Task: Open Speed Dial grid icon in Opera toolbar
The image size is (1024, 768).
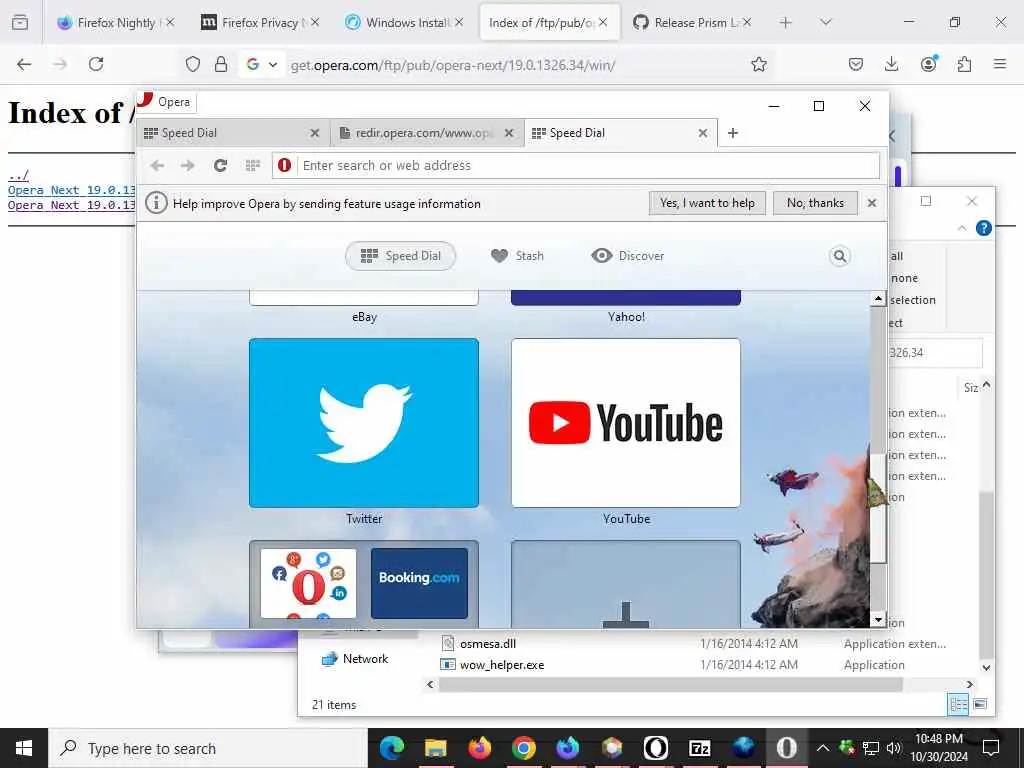Action: 253,165
